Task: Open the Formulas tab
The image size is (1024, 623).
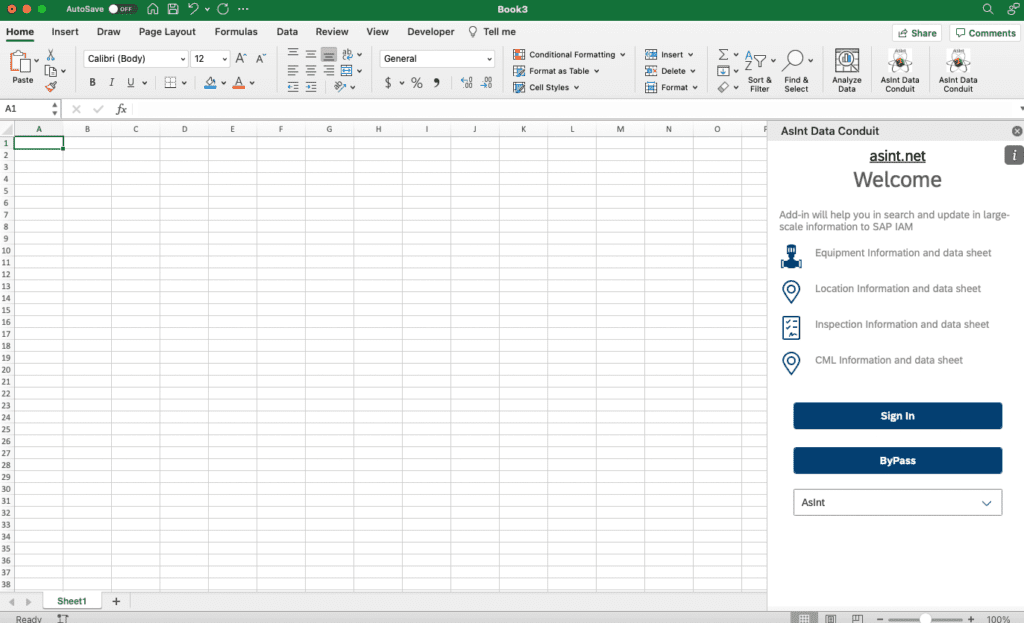Action: point(236,31)
